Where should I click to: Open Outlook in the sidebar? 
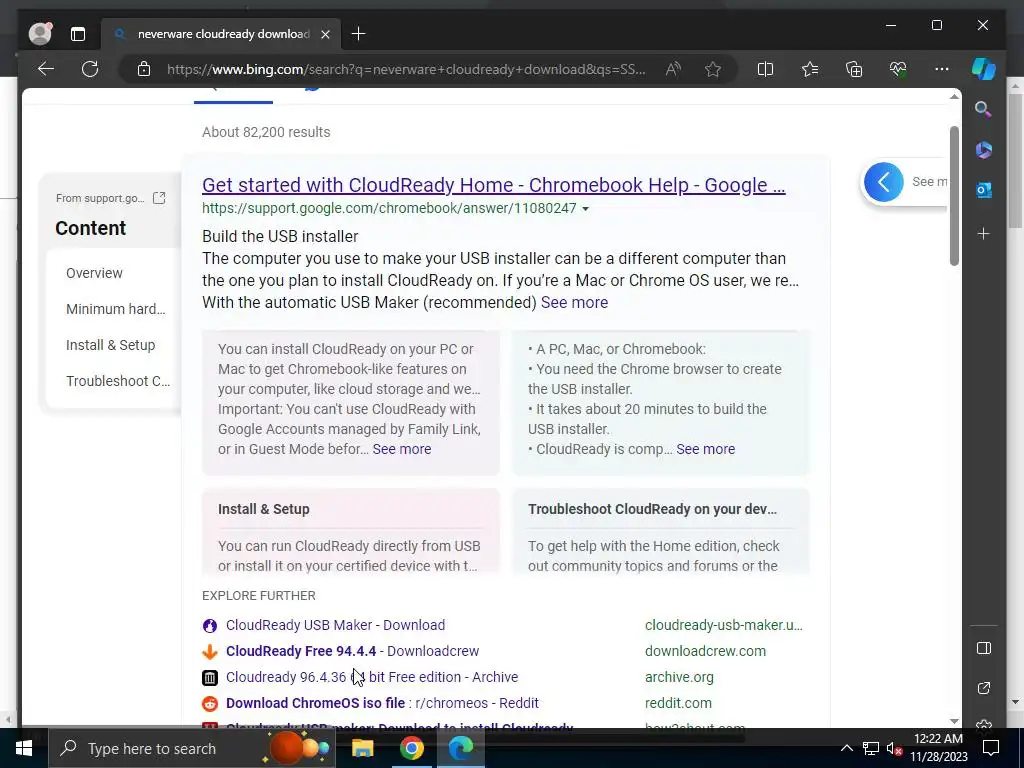(x=984, y=190)
